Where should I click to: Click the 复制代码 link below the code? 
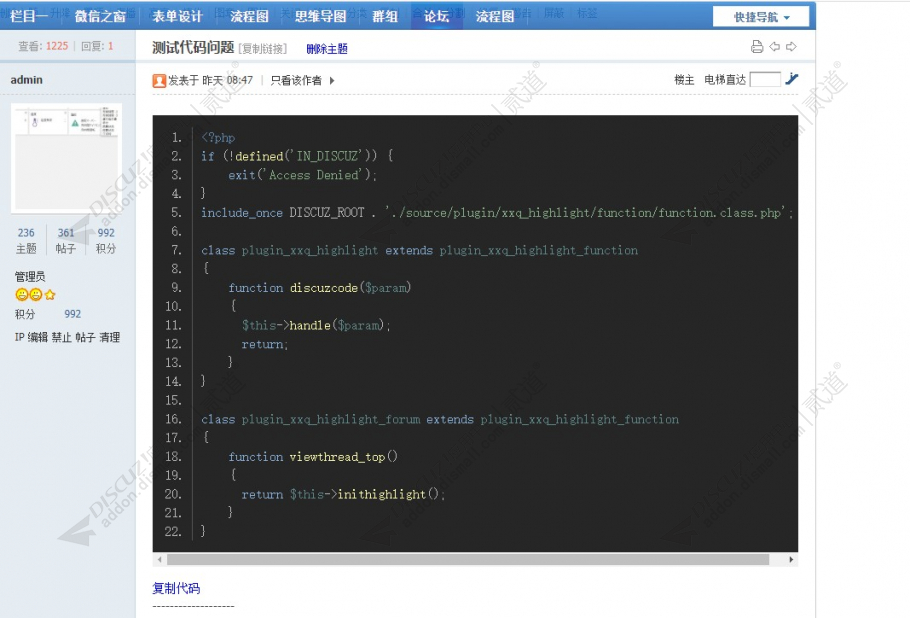[x=176, y=588]
